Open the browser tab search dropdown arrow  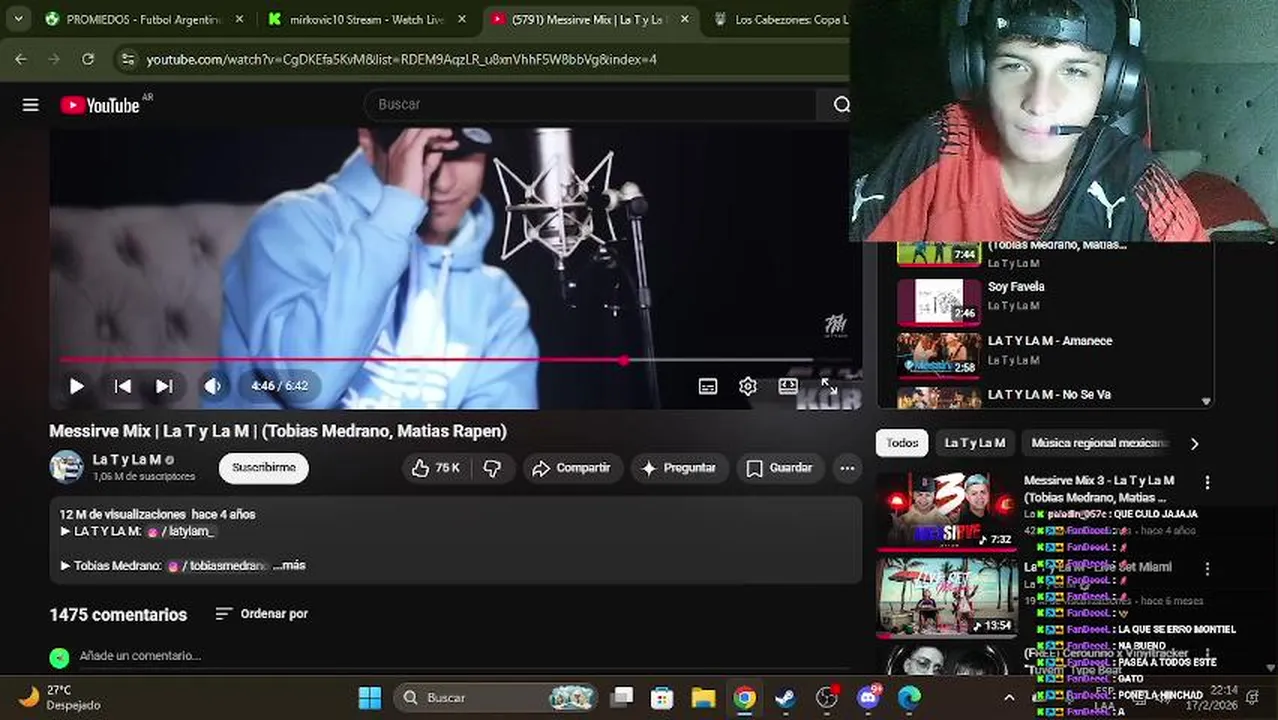[x=18, y=19]
